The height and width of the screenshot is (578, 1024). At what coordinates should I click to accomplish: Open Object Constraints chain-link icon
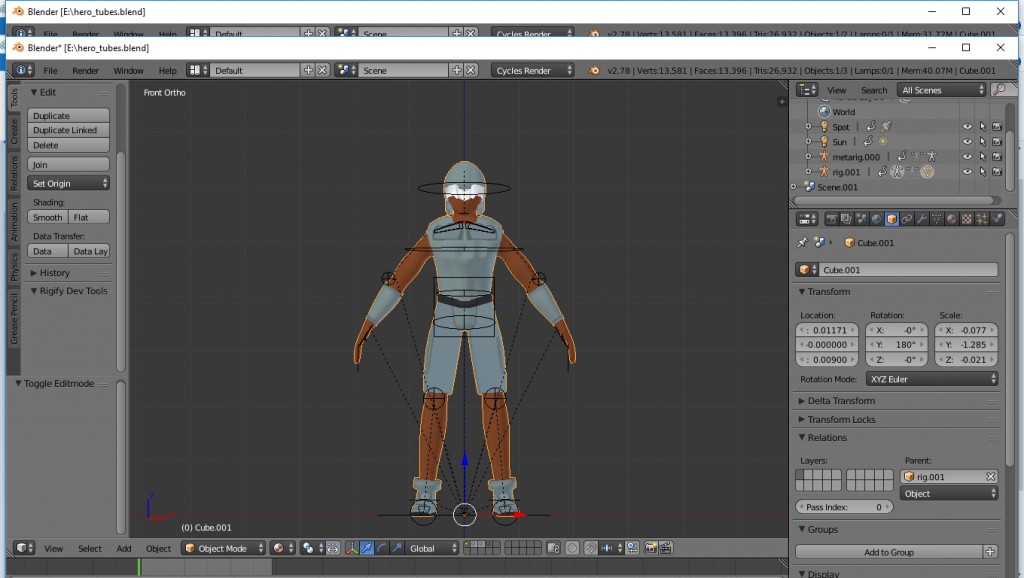tap(907, 219)
